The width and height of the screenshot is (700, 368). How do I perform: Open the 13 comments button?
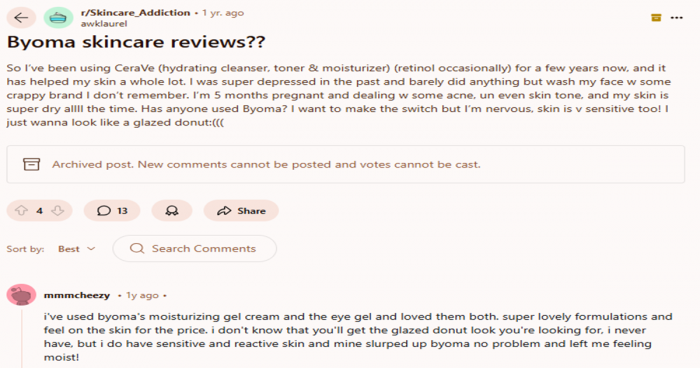[x=112, y=211]
